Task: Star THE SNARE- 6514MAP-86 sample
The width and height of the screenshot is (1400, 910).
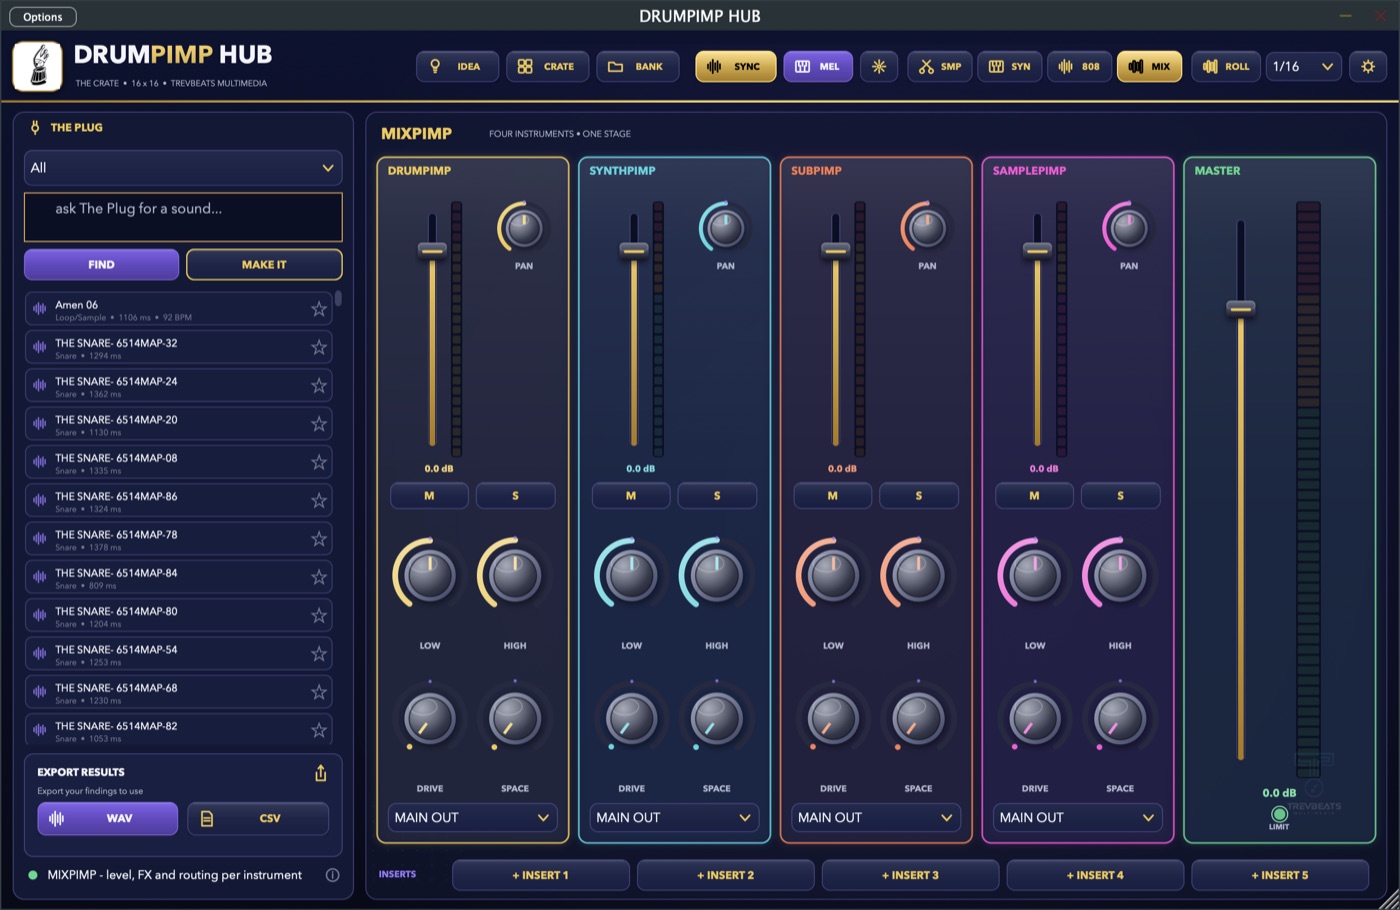Action: (319, 500)
